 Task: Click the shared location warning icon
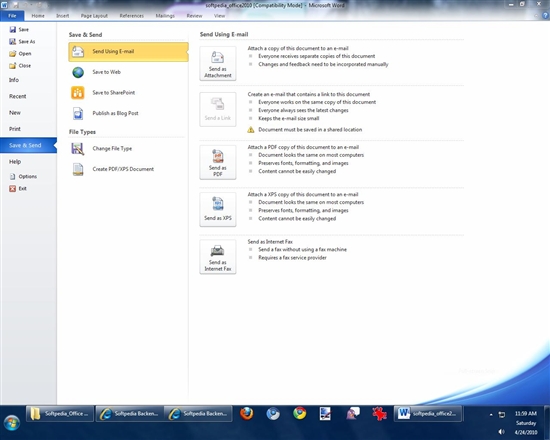click(x=250, y=129)
